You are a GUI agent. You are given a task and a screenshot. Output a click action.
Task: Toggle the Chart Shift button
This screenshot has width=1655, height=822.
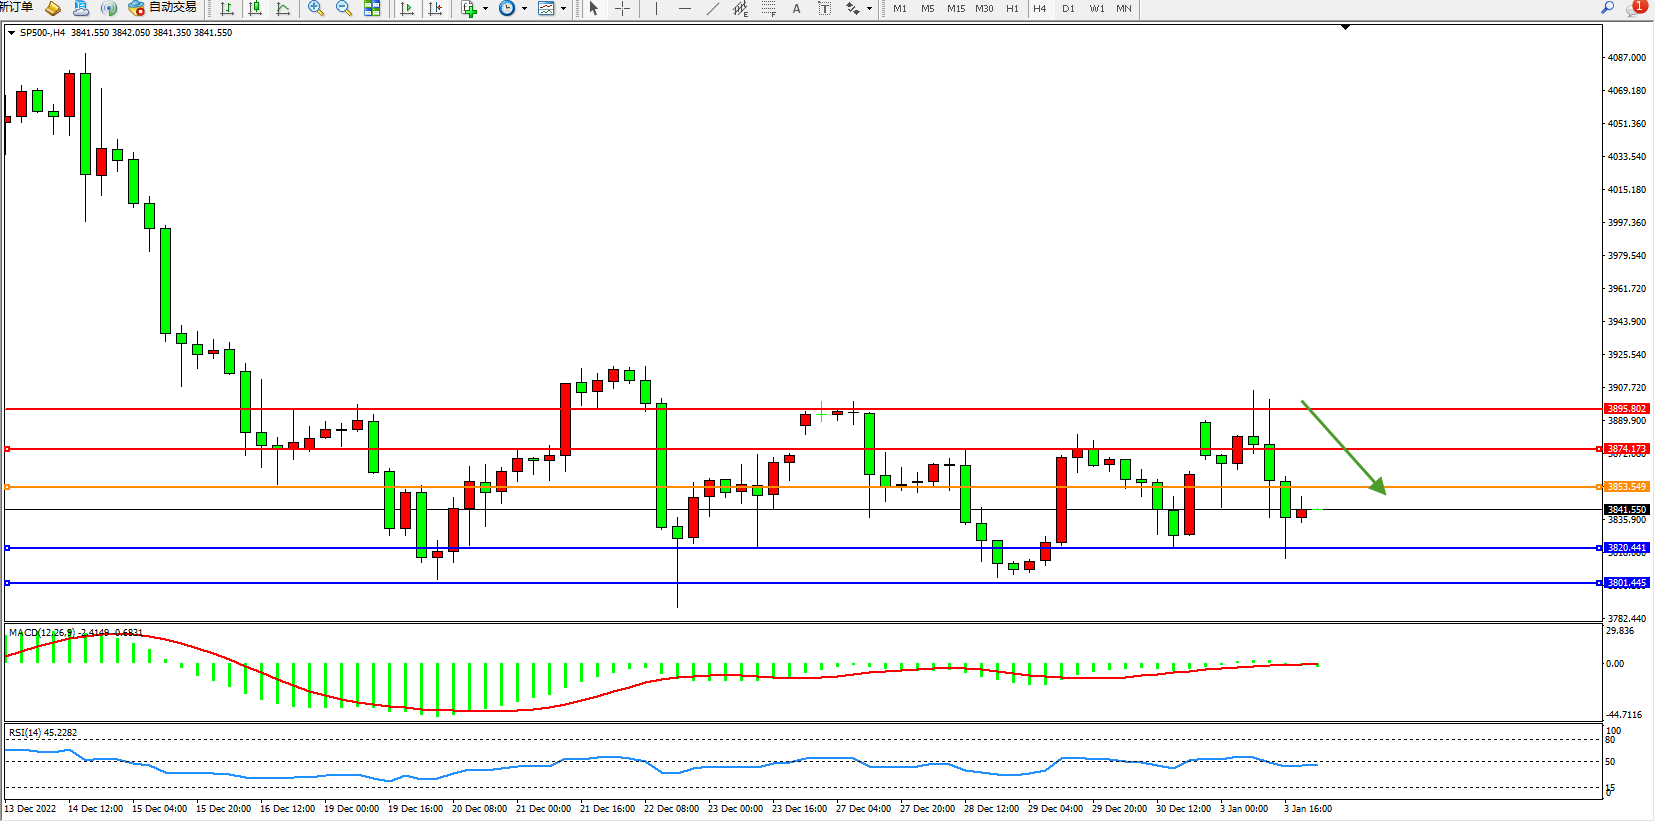pos(435,9)
